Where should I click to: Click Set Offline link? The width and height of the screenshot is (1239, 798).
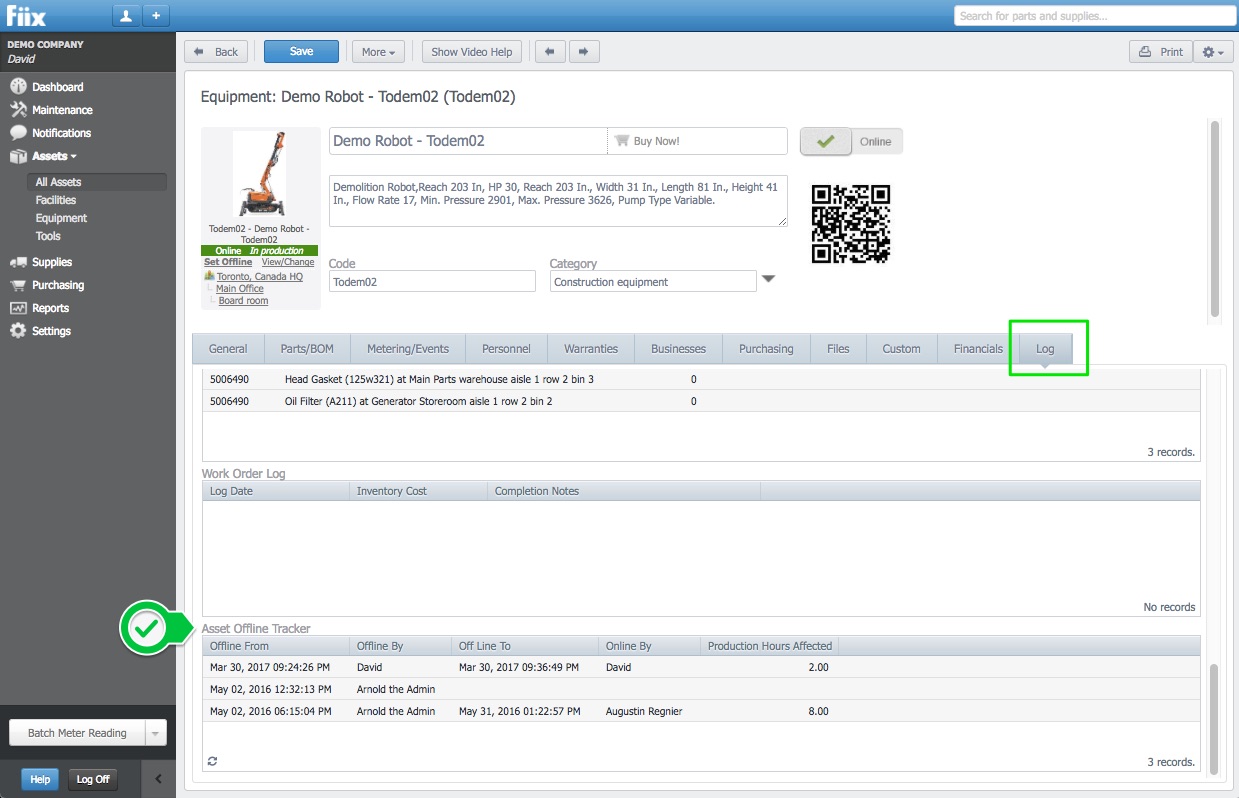(228, 262)
